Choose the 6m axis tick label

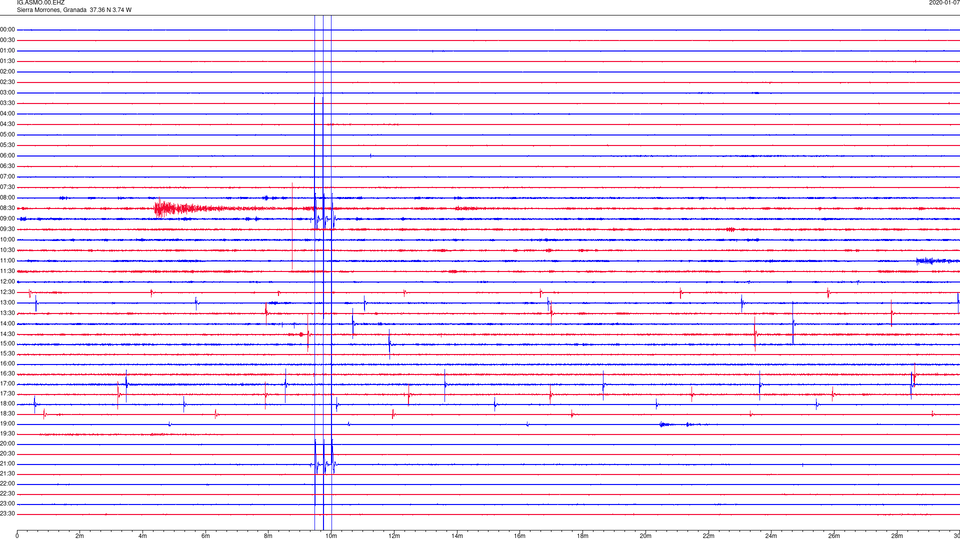(206, 536)
